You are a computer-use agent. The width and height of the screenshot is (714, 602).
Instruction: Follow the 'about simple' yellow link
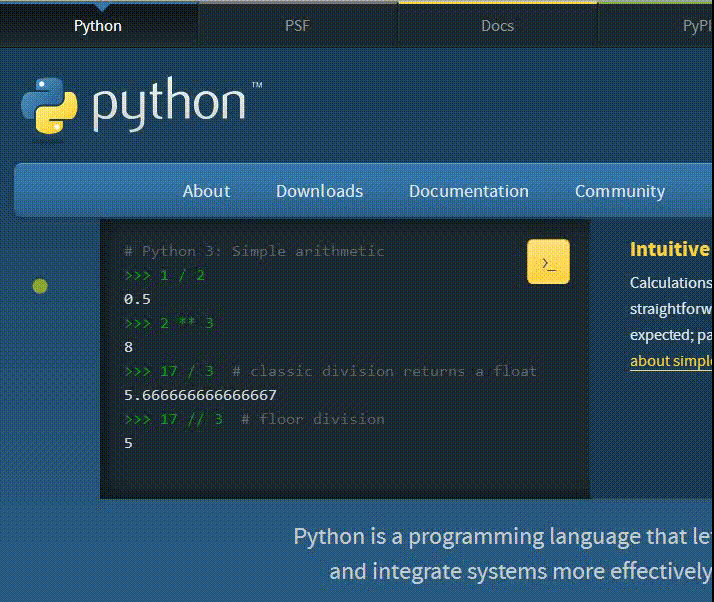[x=671, y=361]
